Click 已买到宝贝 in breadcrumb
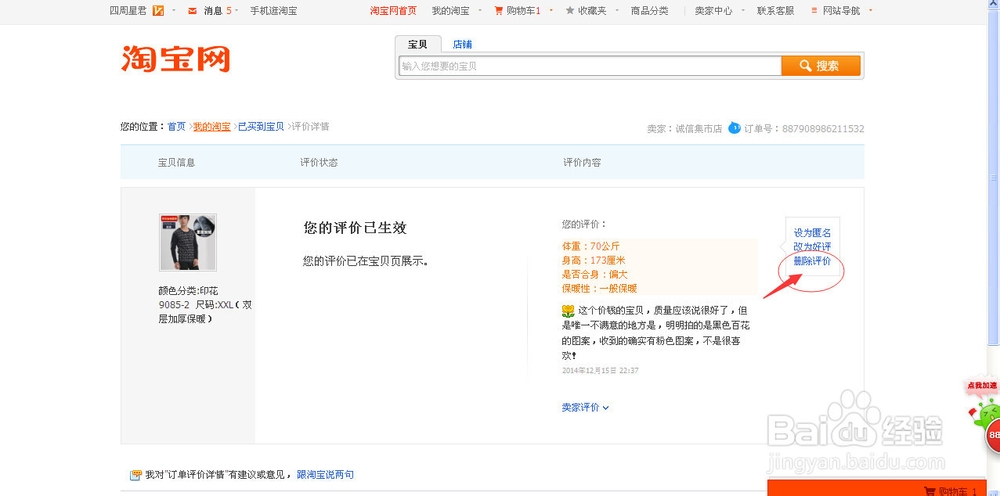 261,126
